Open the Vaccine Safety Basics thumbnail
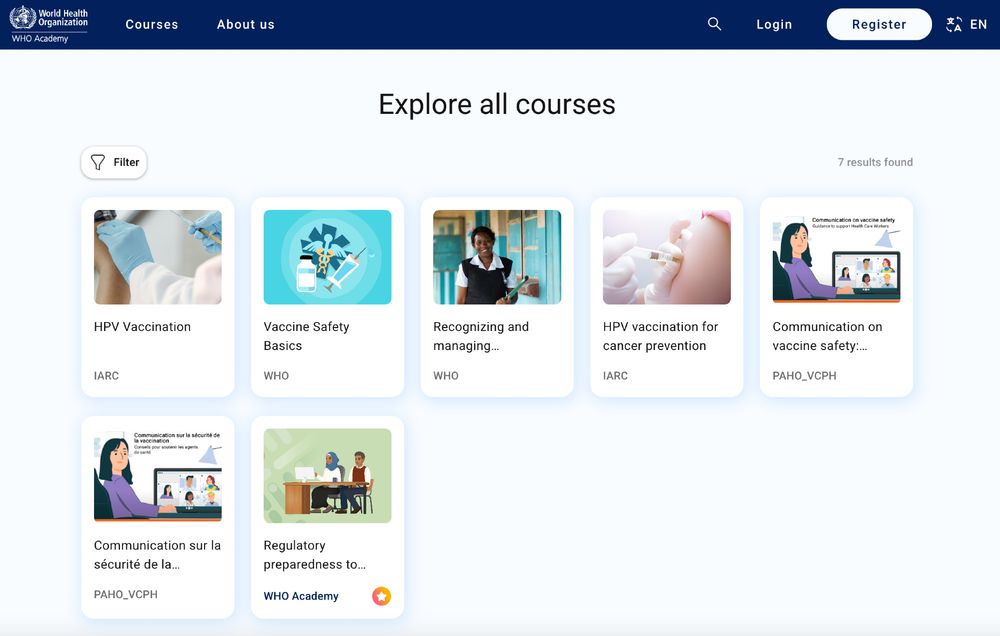1000x636 pixels. tap(327, 257)
